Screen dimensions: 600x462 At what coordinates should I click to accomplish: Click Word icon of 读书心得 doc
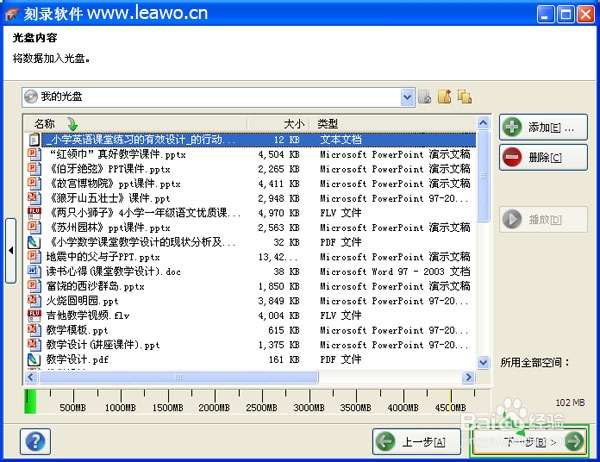click(34, 271)
